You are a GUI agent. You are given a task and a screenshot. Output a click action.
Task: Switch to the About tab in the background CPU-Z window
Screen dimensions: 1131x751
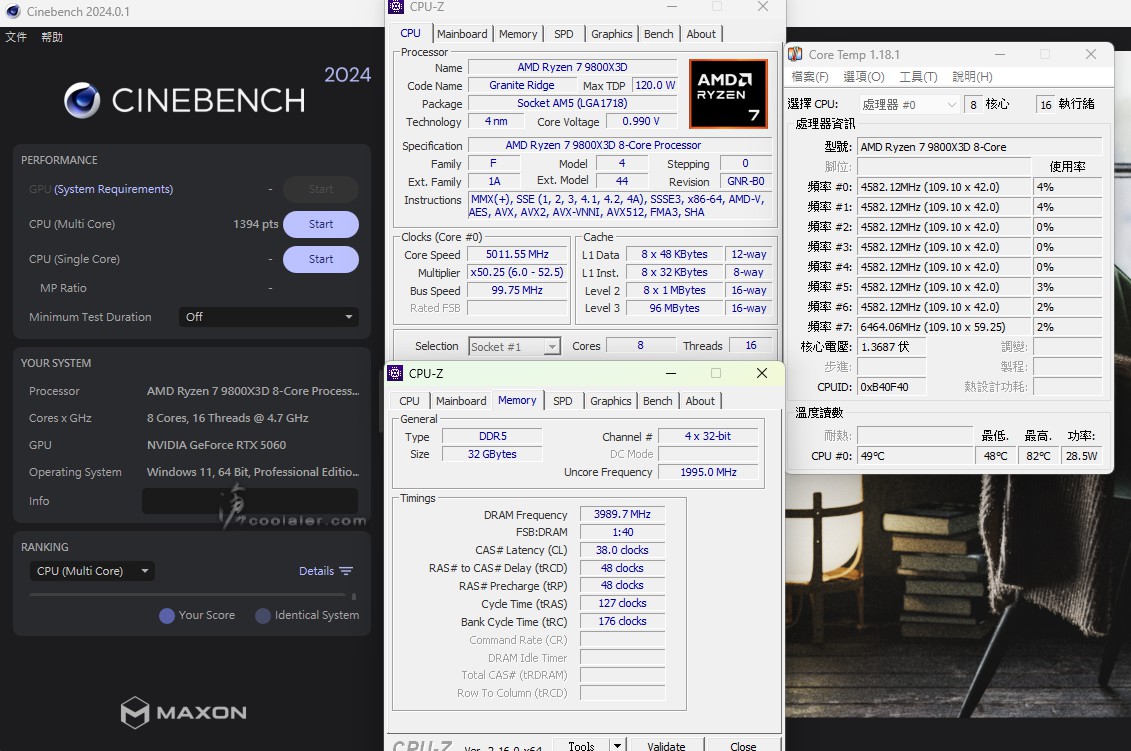pos(701,34)
